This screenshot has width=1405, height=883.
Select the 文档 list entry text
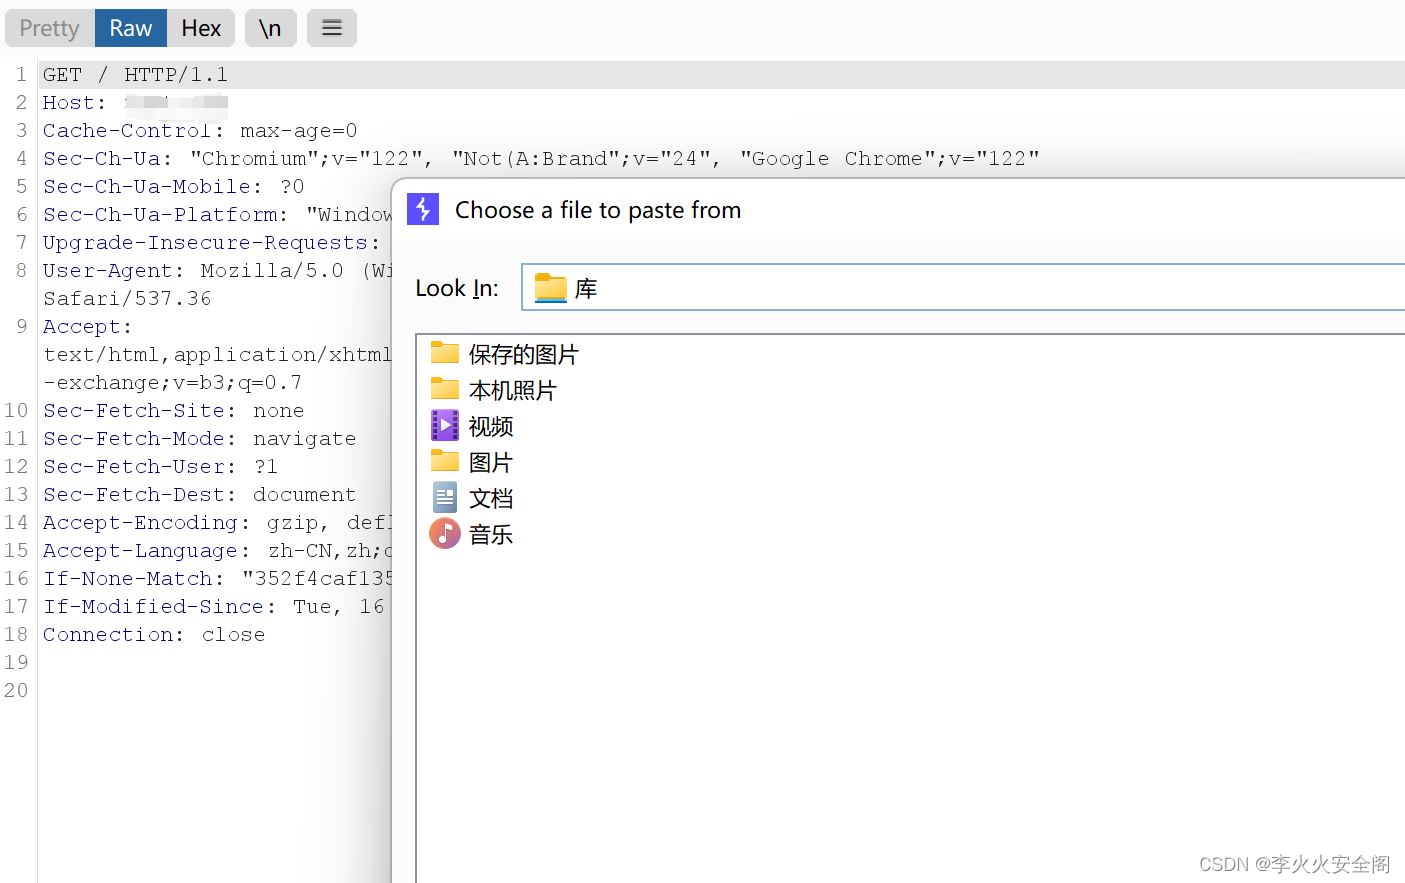point(491,499)
